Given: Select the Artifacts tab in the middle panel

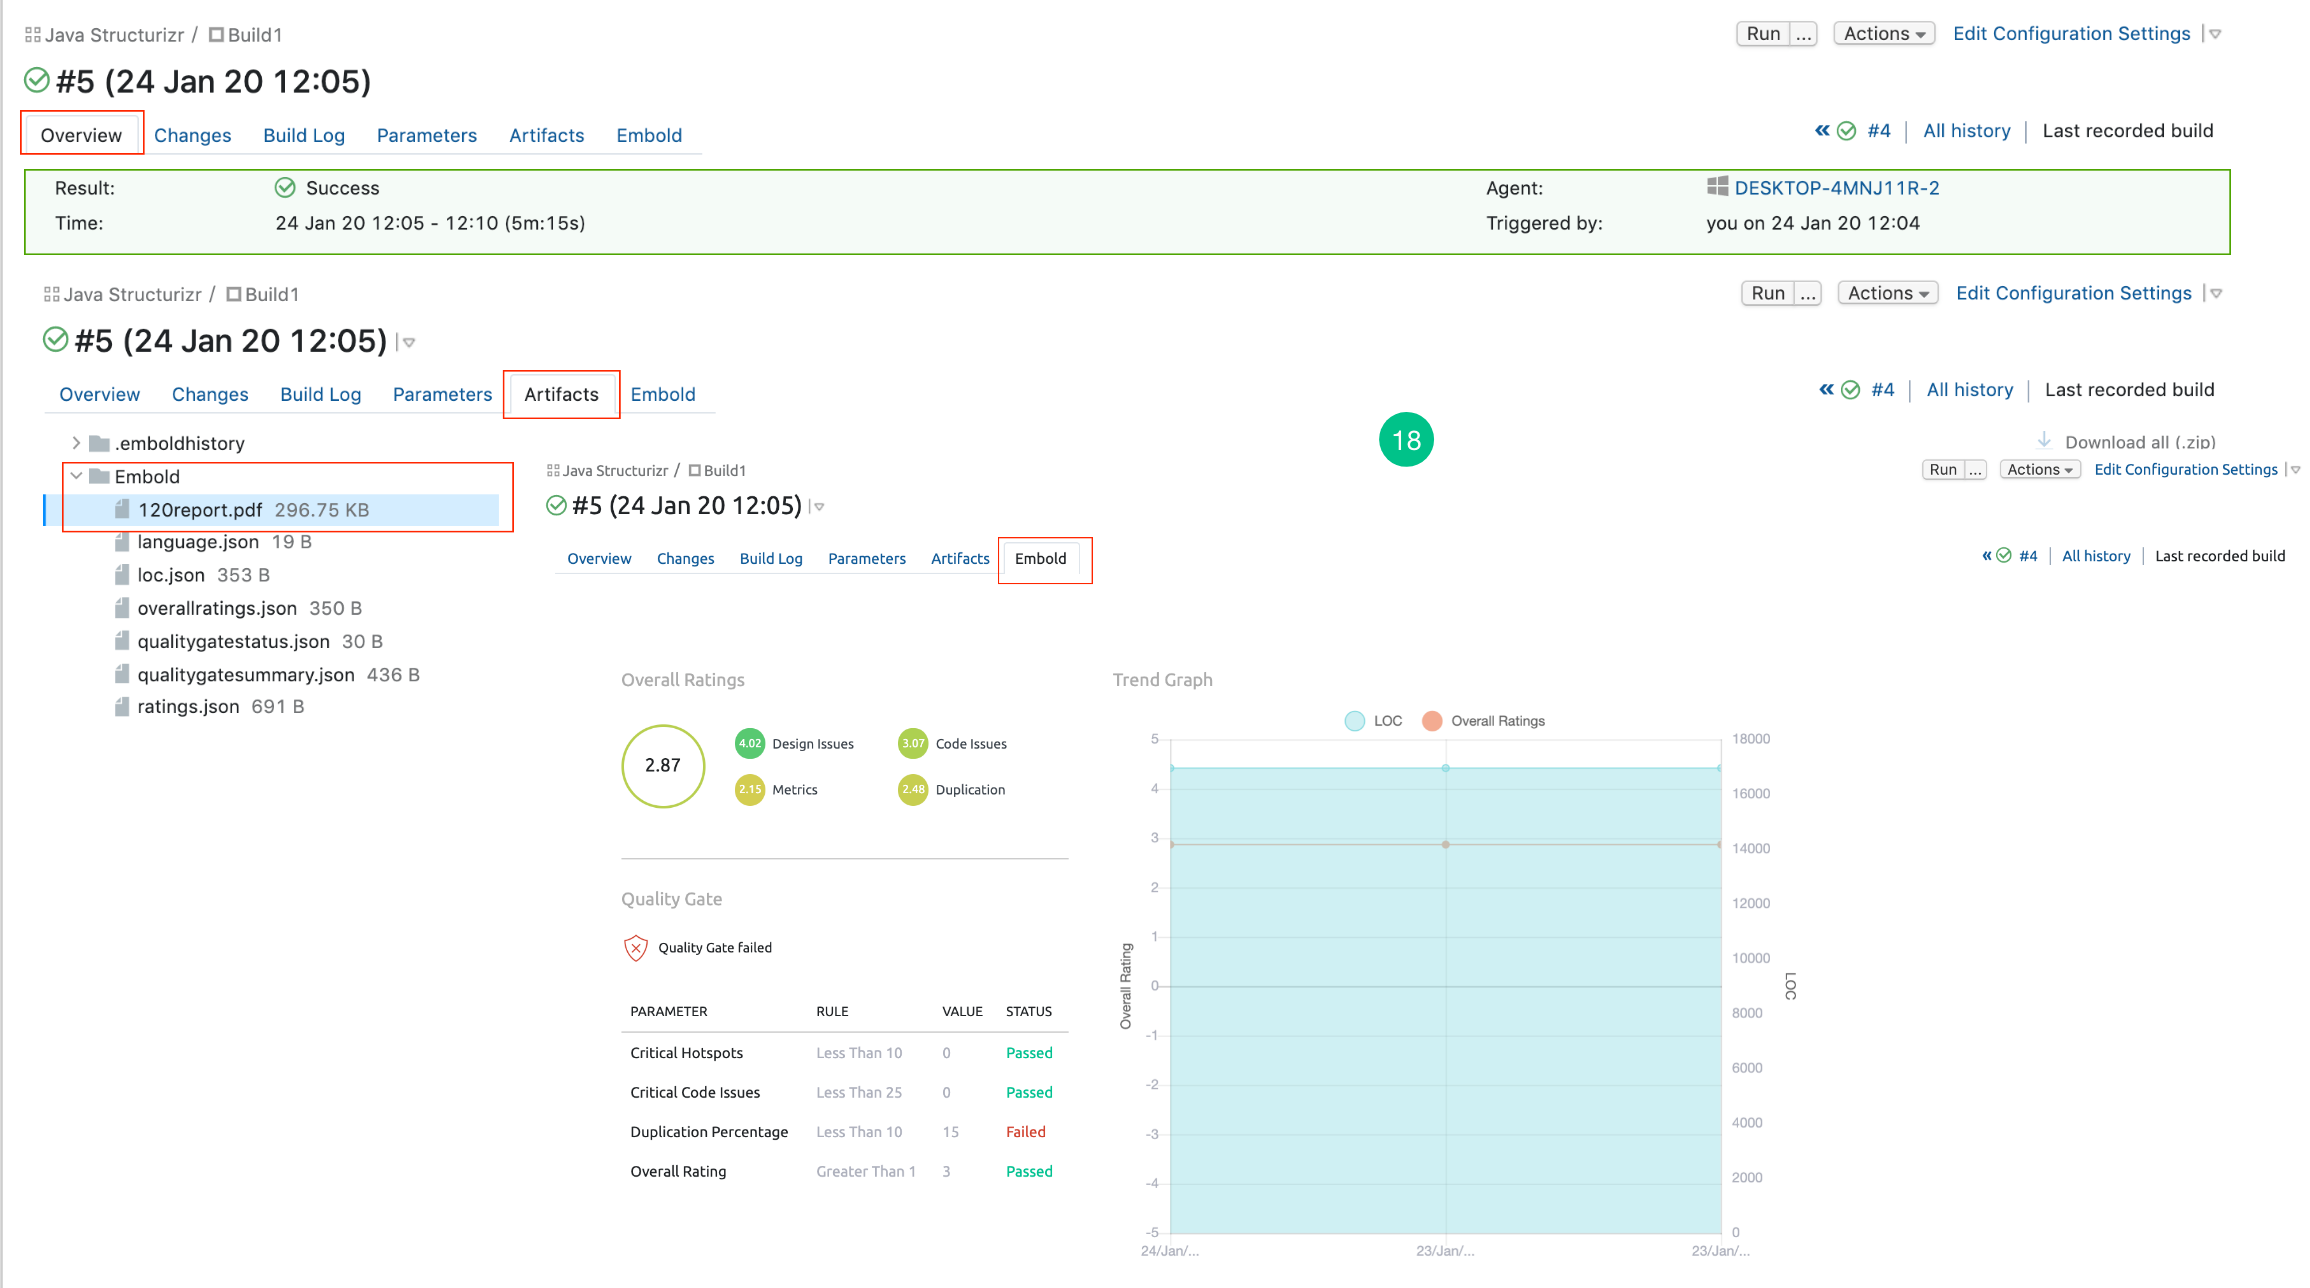Looking at the screenshot, I should [561, 394].
